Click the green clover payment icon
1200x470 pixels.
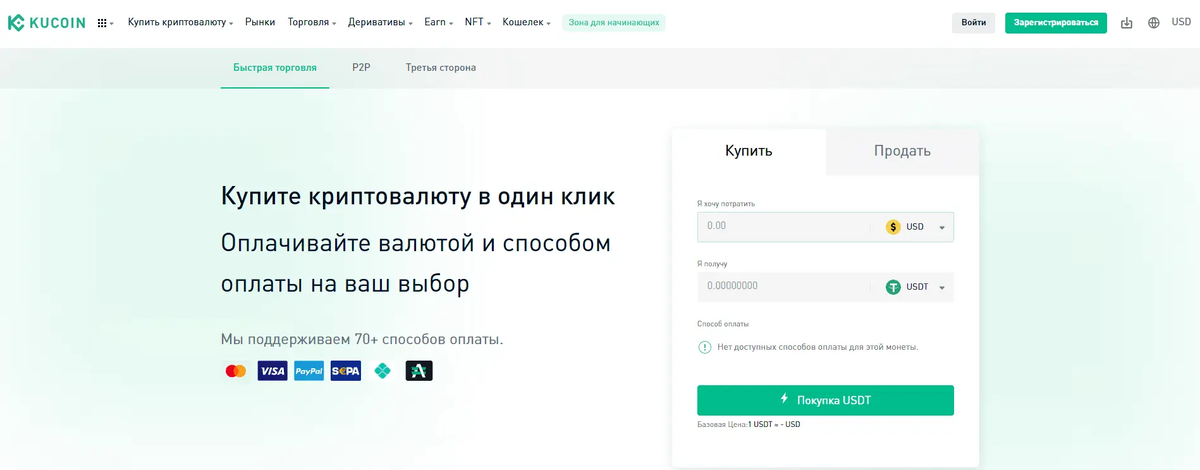coord(382,371)
